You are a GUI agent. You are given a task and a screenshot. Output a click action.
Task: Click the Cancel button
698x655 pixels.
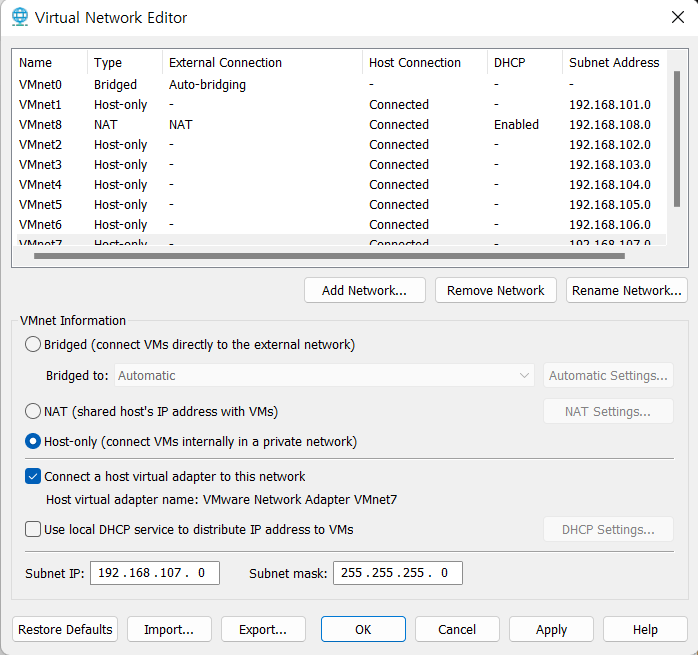point(457,629)
